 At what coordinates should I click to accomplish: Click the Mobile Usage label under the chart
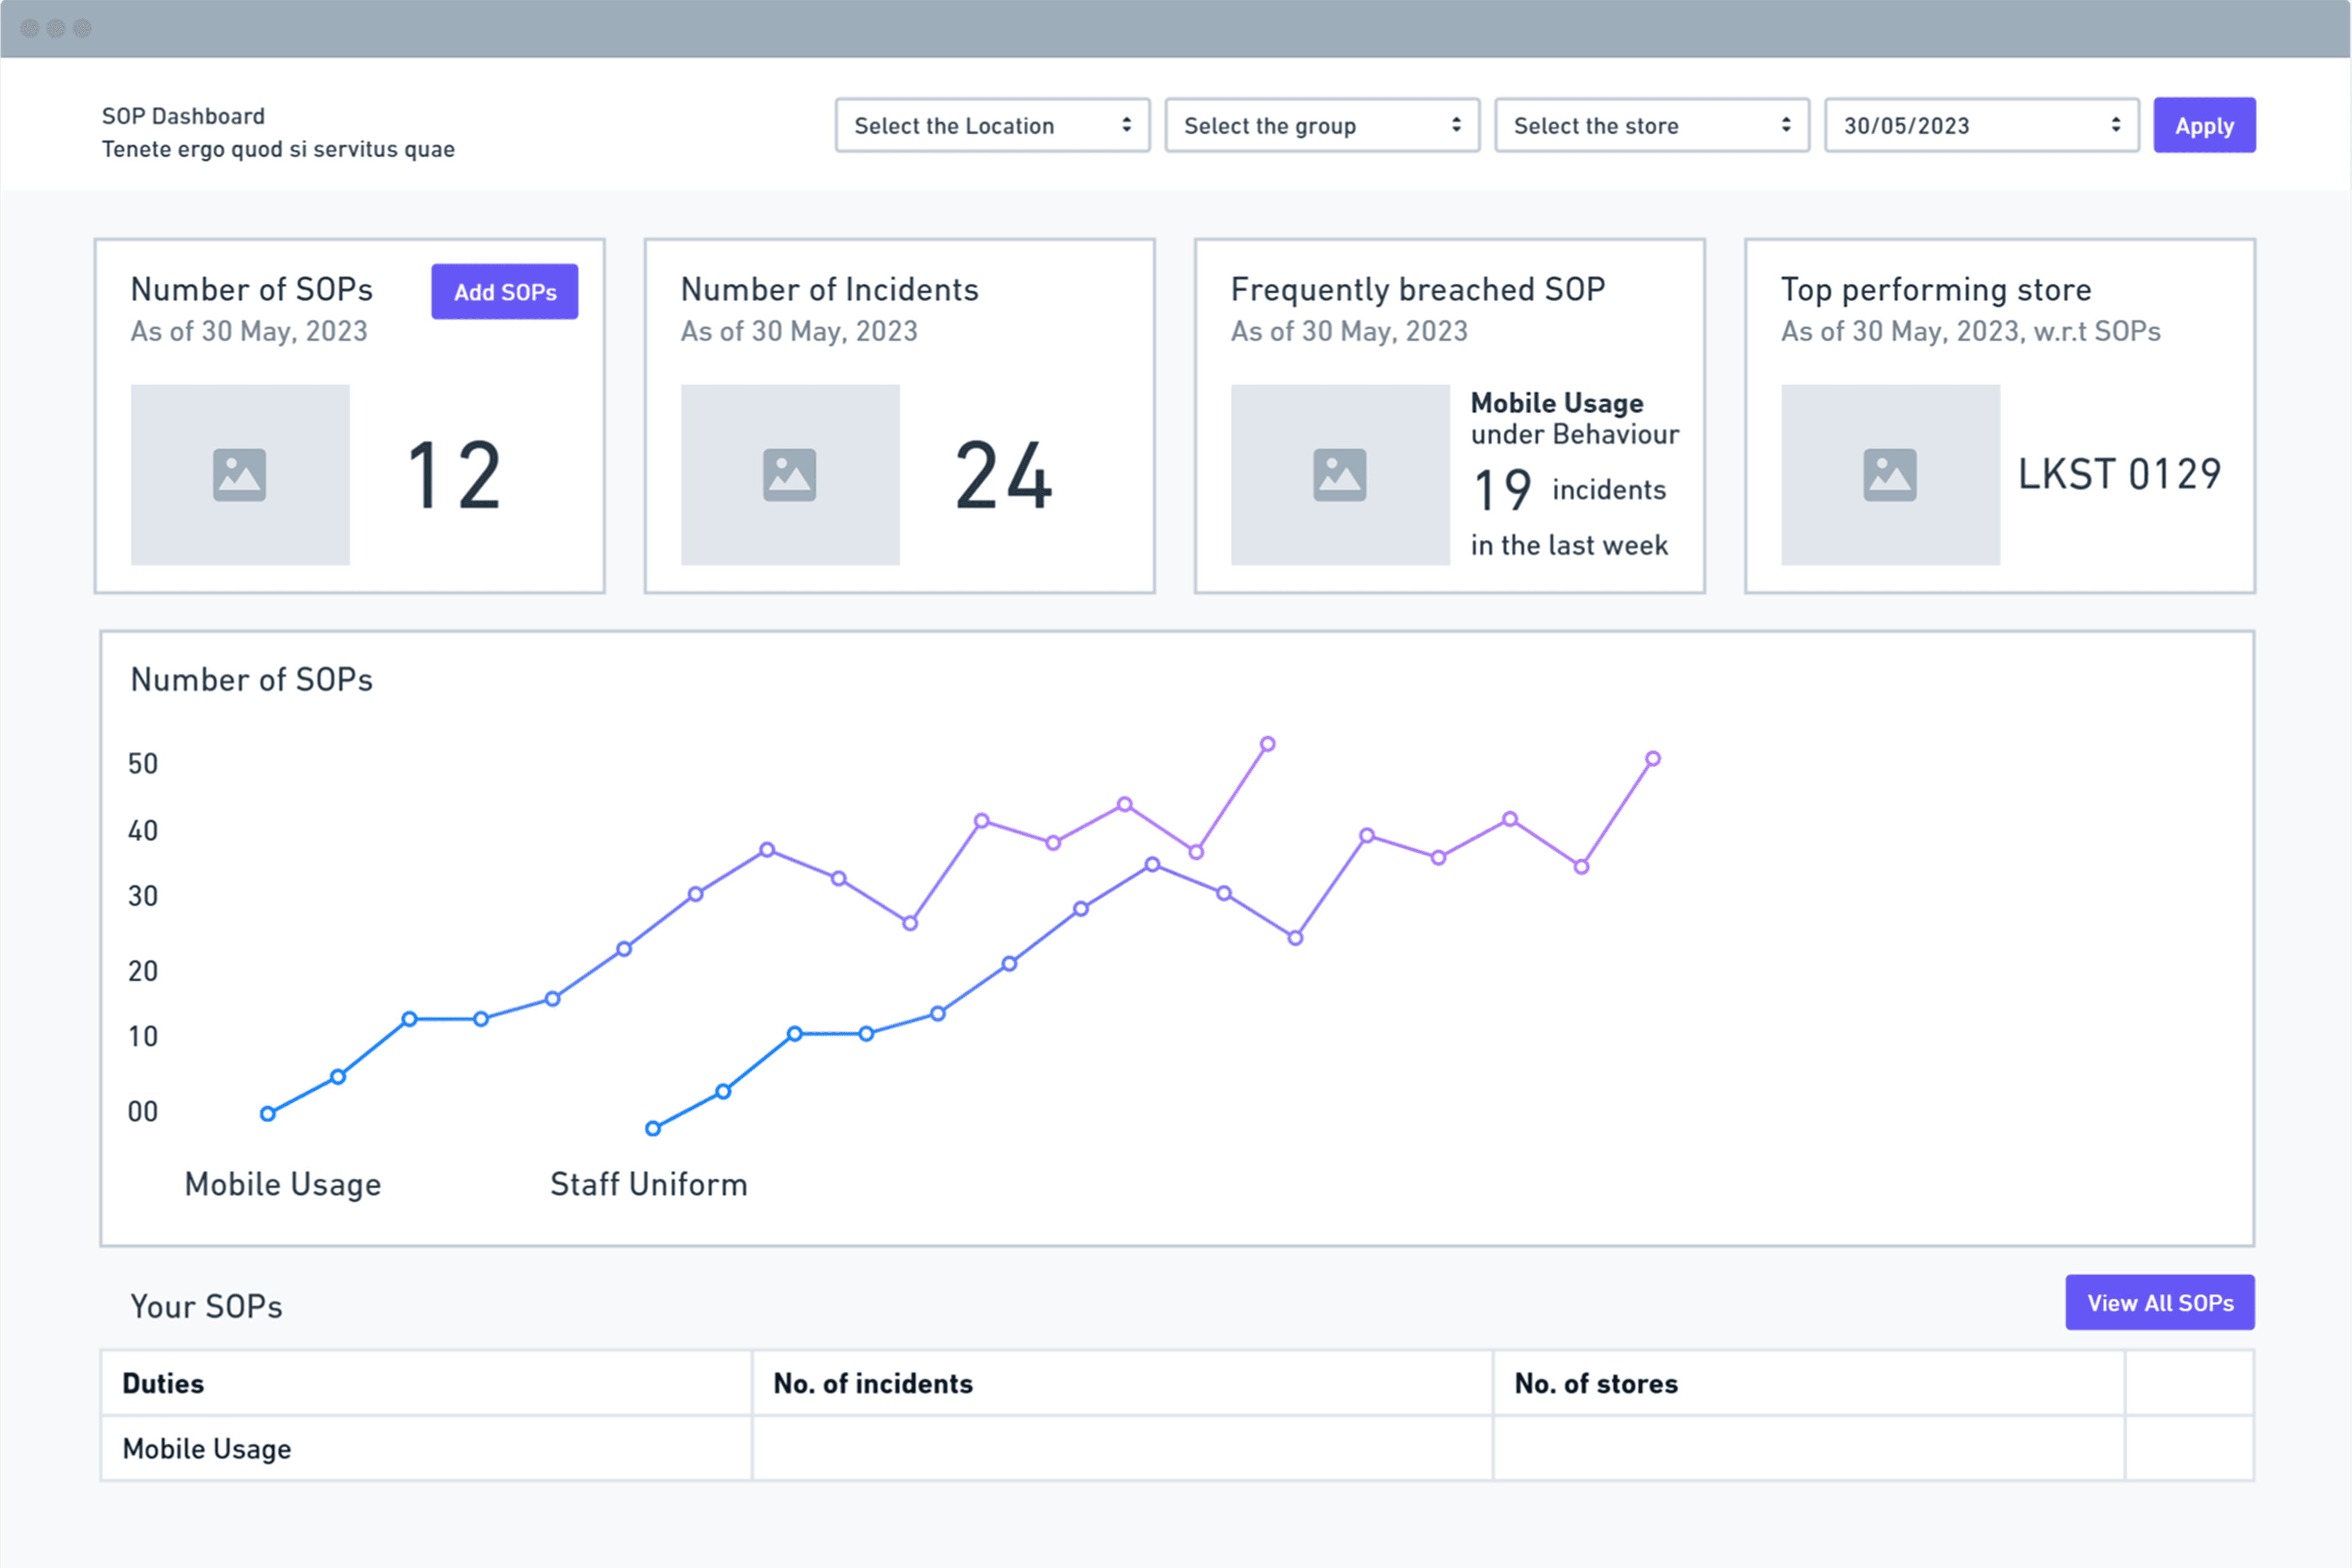[283, 1184]
